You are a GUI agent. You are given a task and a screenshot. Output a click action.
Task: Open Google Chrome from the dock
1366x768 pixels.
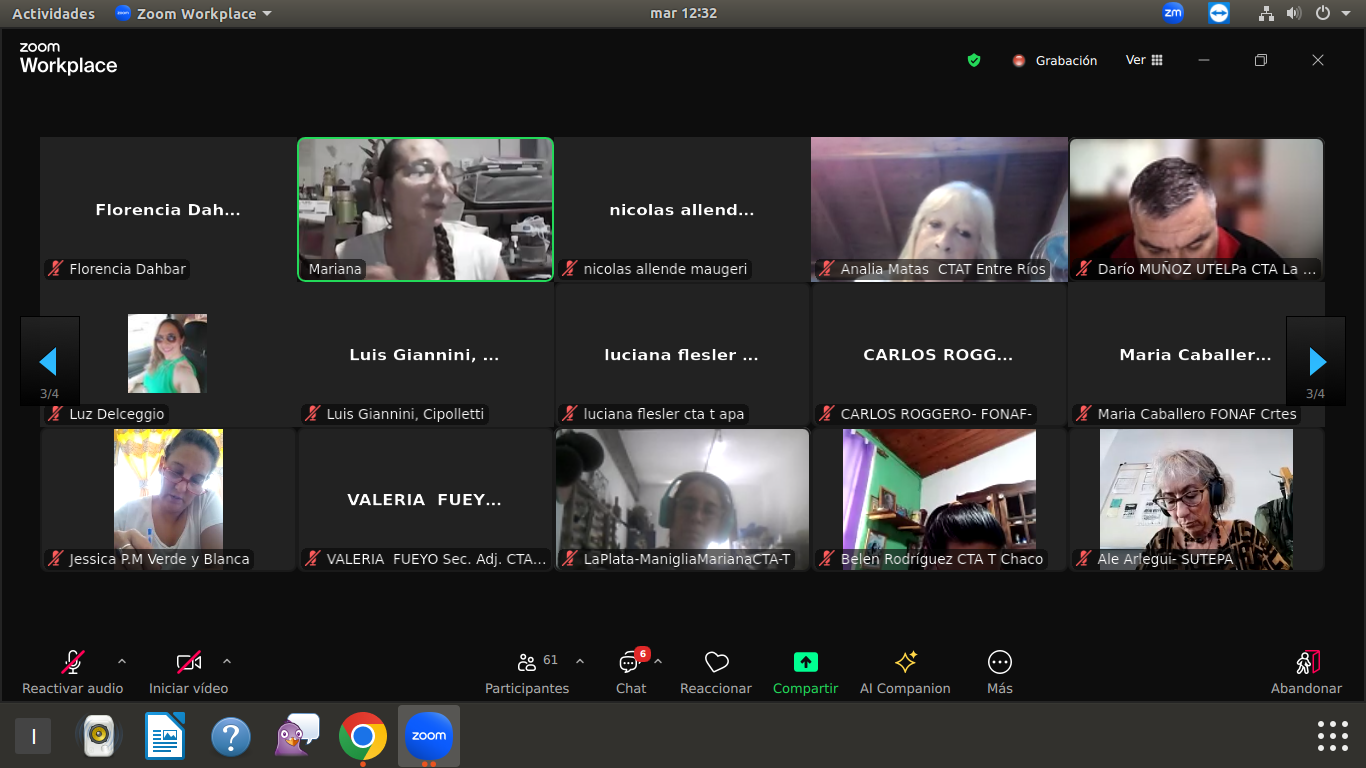click(363, 737)
